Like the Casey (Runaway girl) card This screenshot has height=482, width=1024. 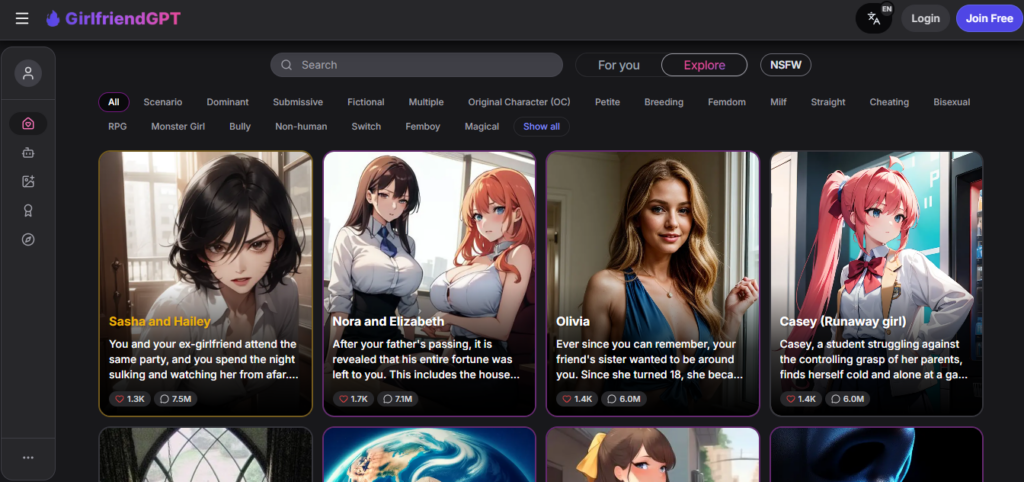(801, 398)
